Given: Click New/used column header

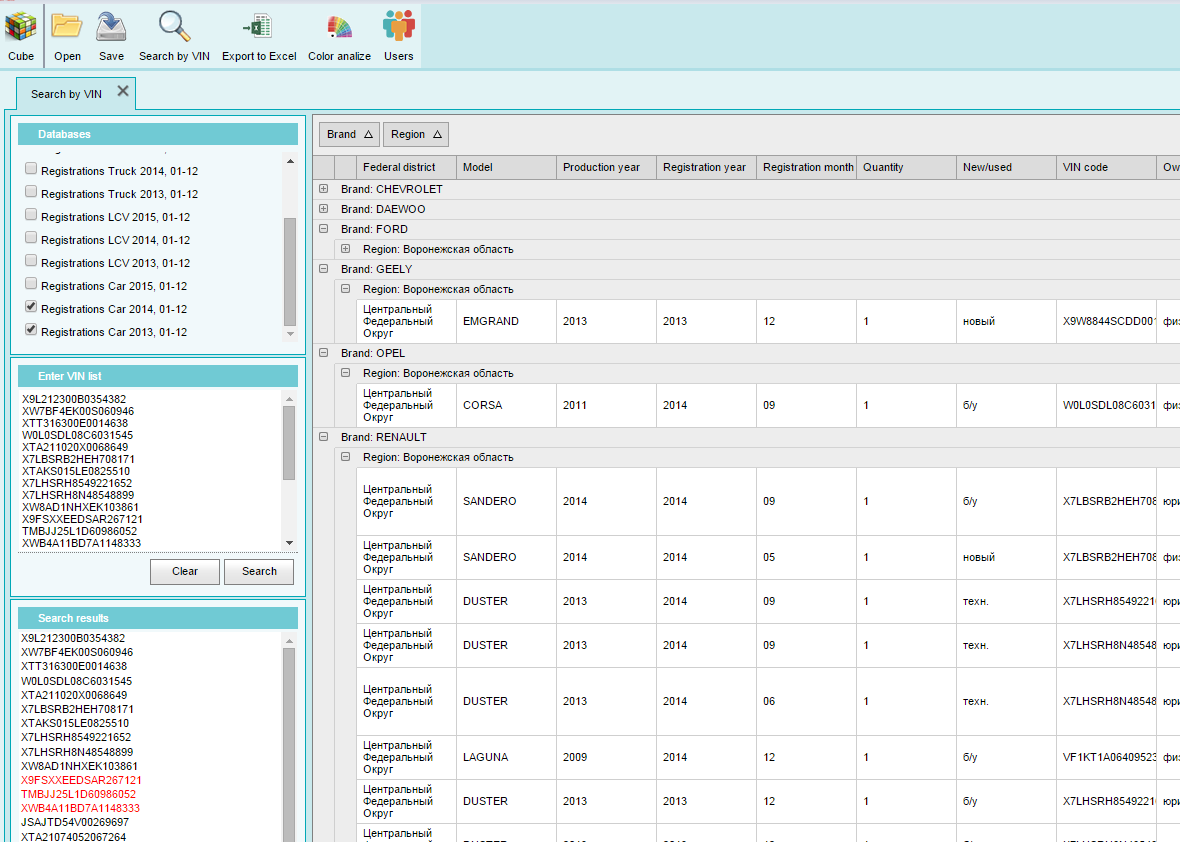Looking at the screenshot, I should coord(1006,167).
